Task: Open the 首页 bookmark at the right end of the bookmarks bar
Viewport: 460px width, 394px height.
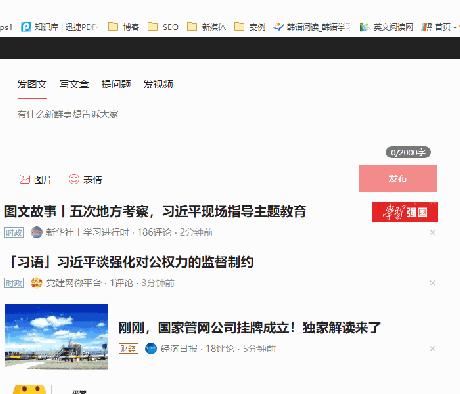Action: pos(440,27)
